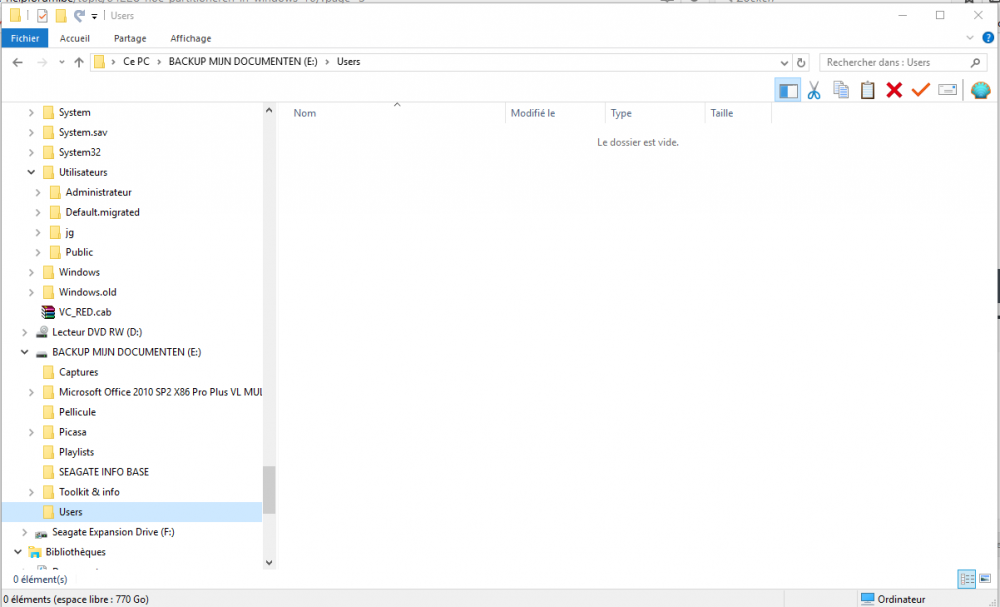Select the Default.migrated folder
1000x607 pixels.
point(102,212)
